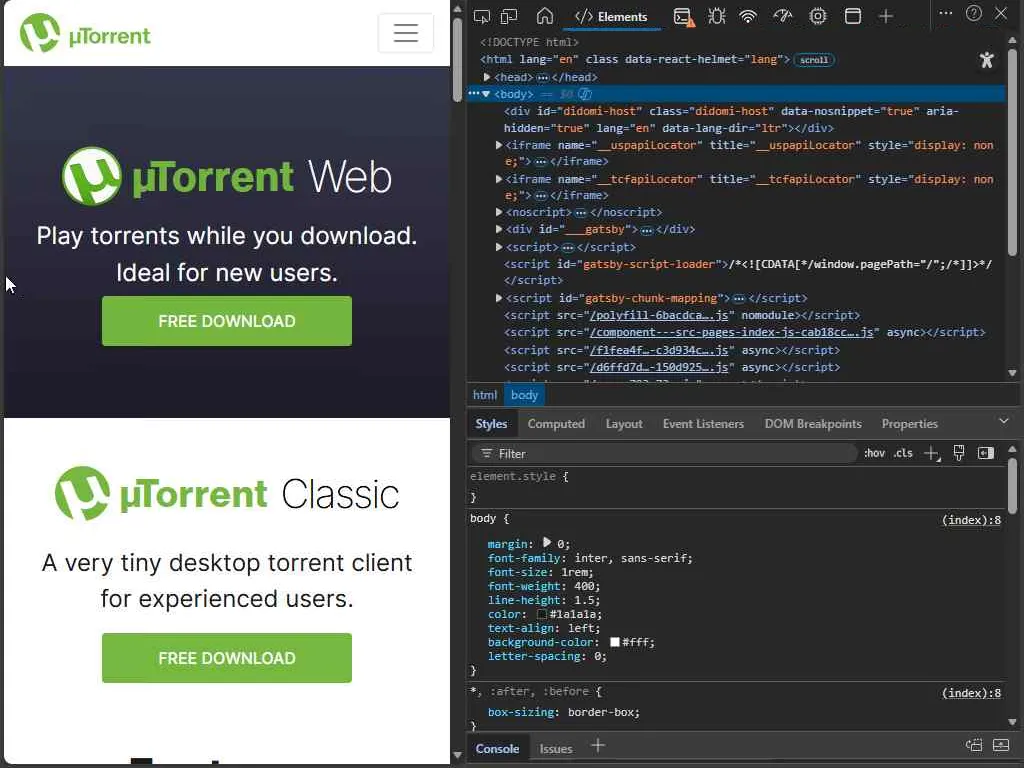Click the scroll badge on html element
This screenshot has height=768, width=1024.
(814, 60)
